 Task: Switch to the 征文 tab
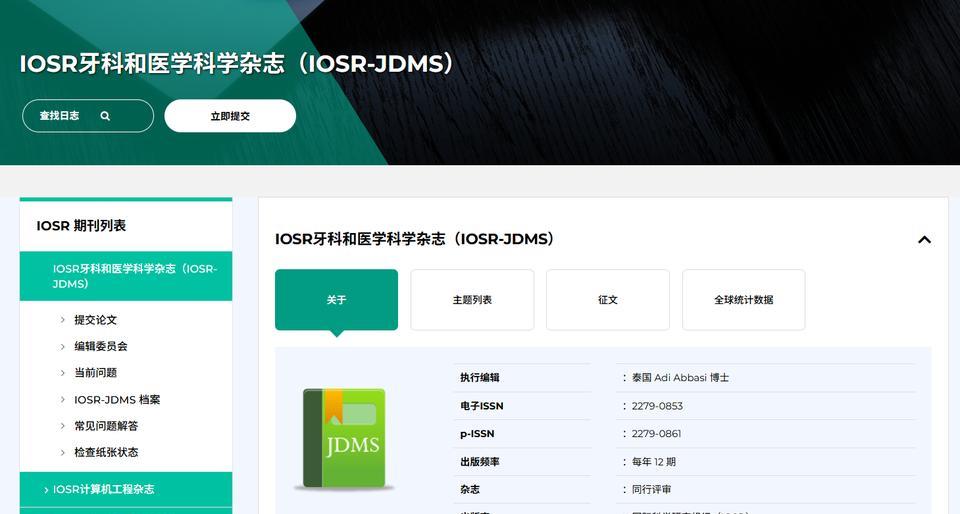tap(608, 300)
